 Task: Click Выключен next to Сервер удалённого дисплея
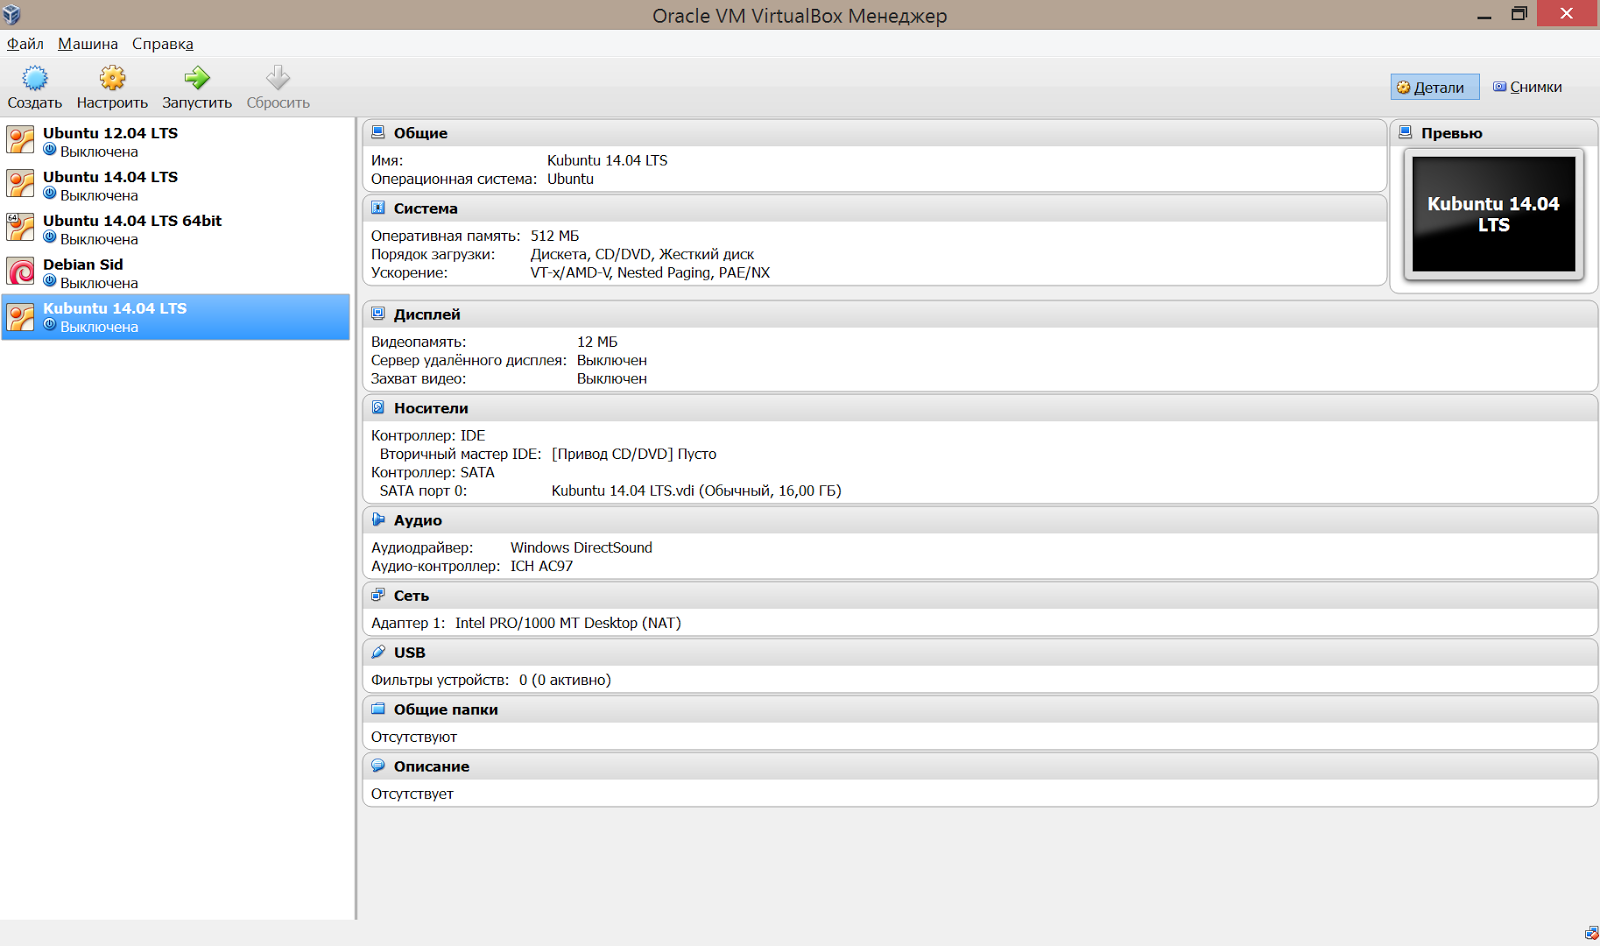[612, 360]
